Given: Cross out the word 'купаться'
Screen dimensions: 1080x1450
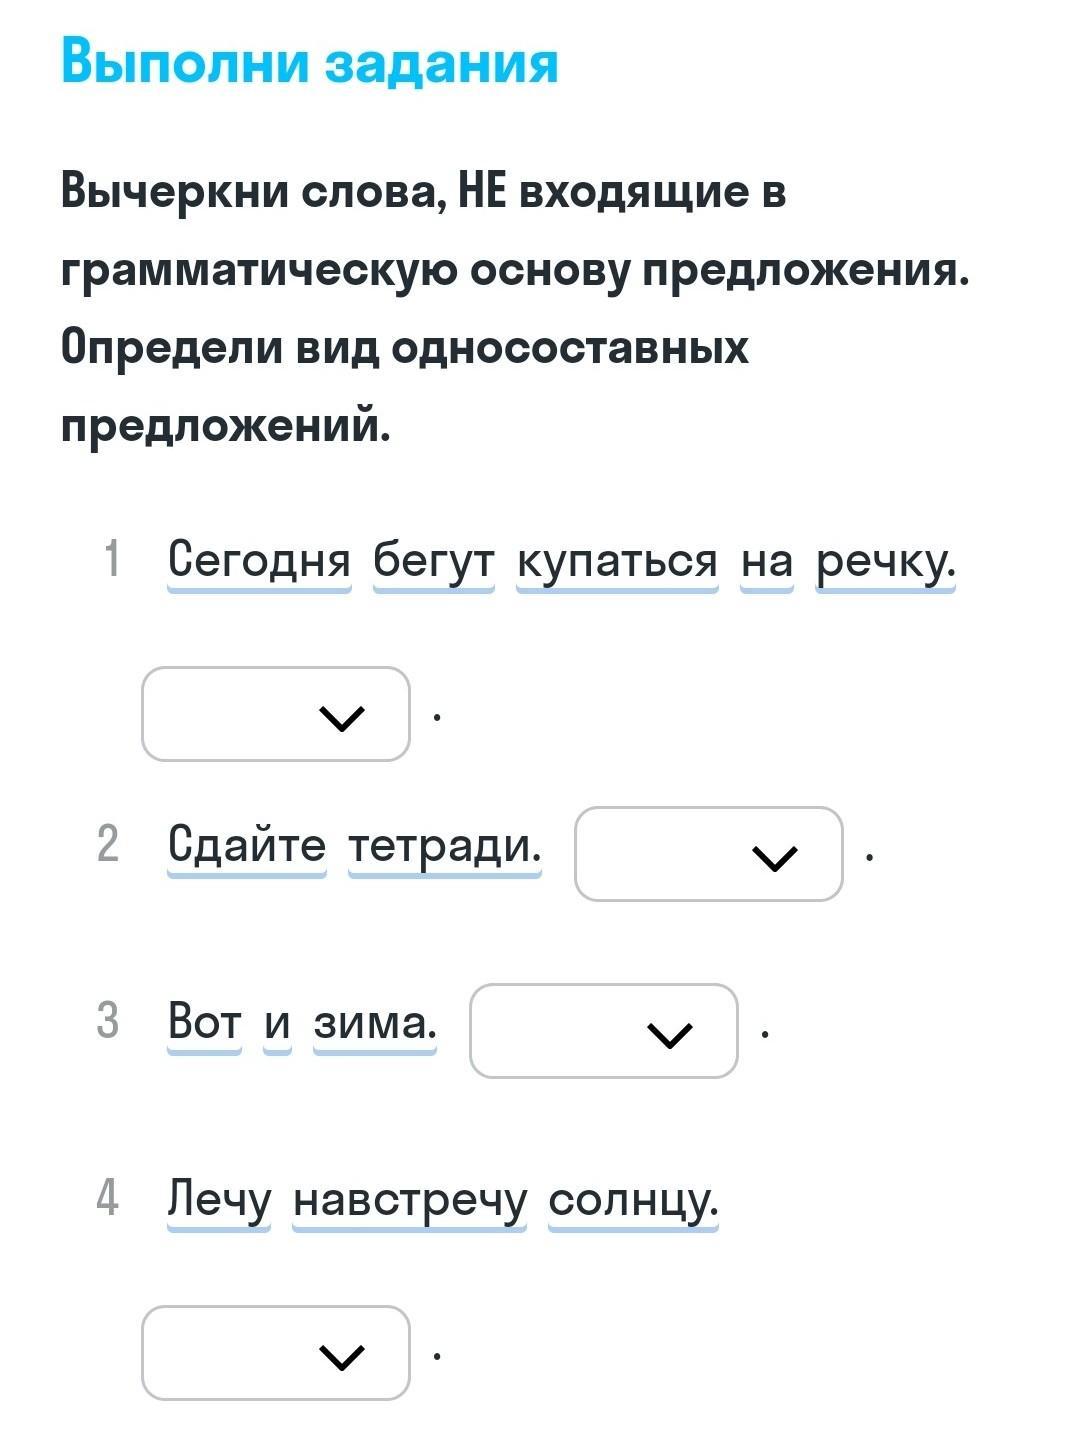Looking at the screenshot, I should coord(617,560).
